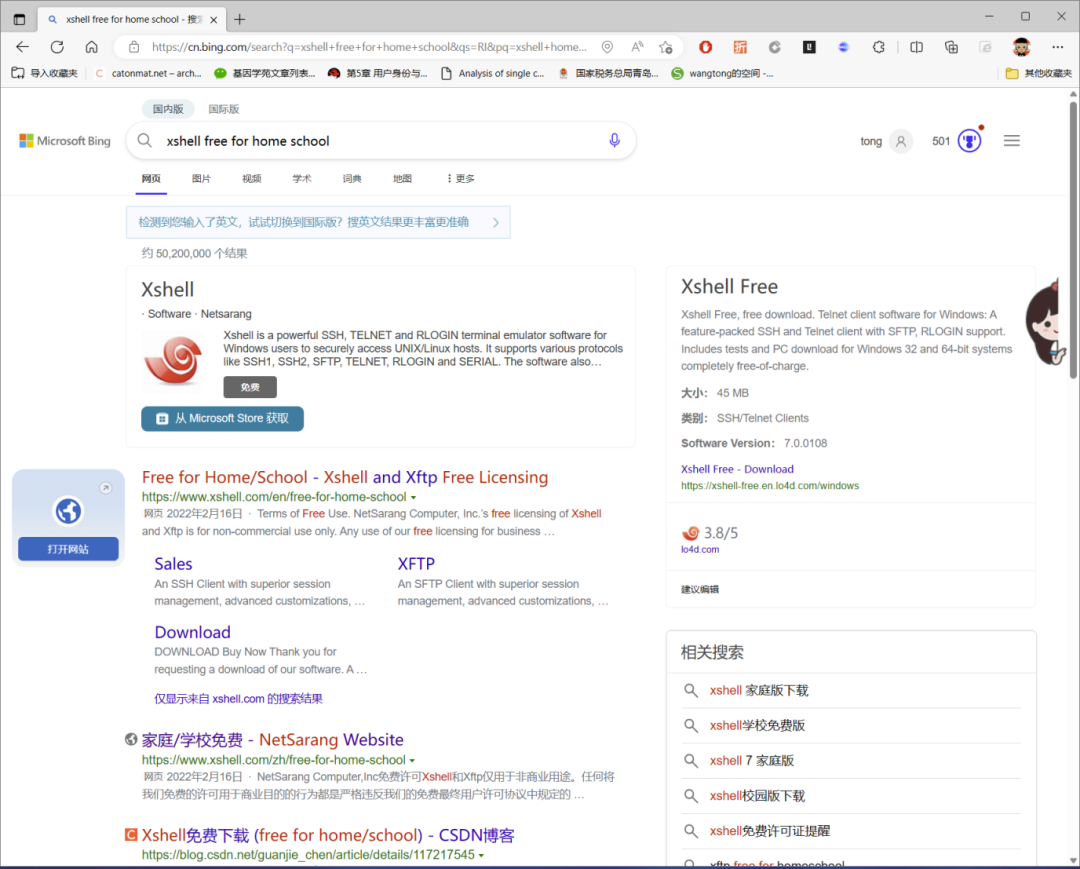The image size is (1080, 869).
Task: Click the voice search microphone icon
Action: (614, 140)
